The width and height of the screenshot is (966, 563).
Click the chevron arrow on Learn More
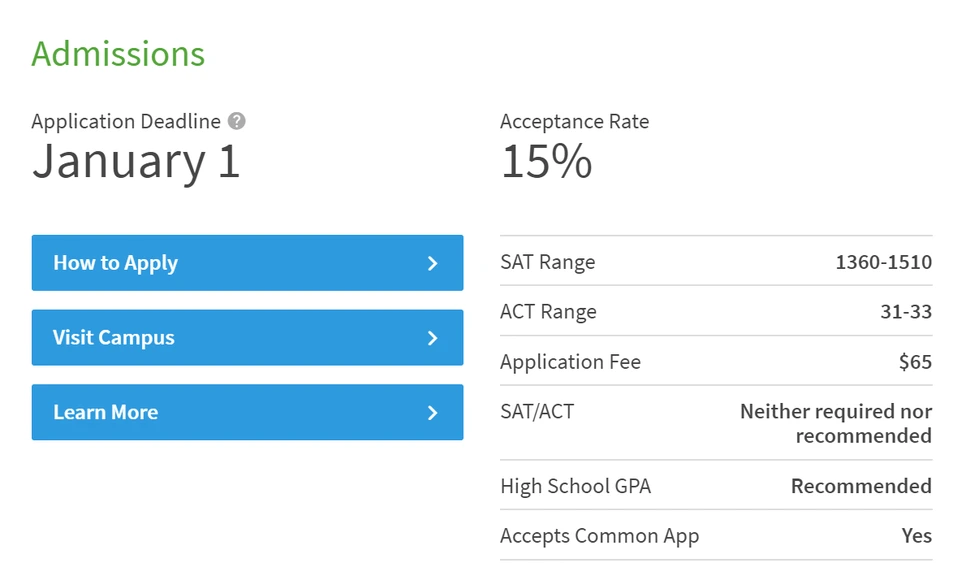(432, 412)
